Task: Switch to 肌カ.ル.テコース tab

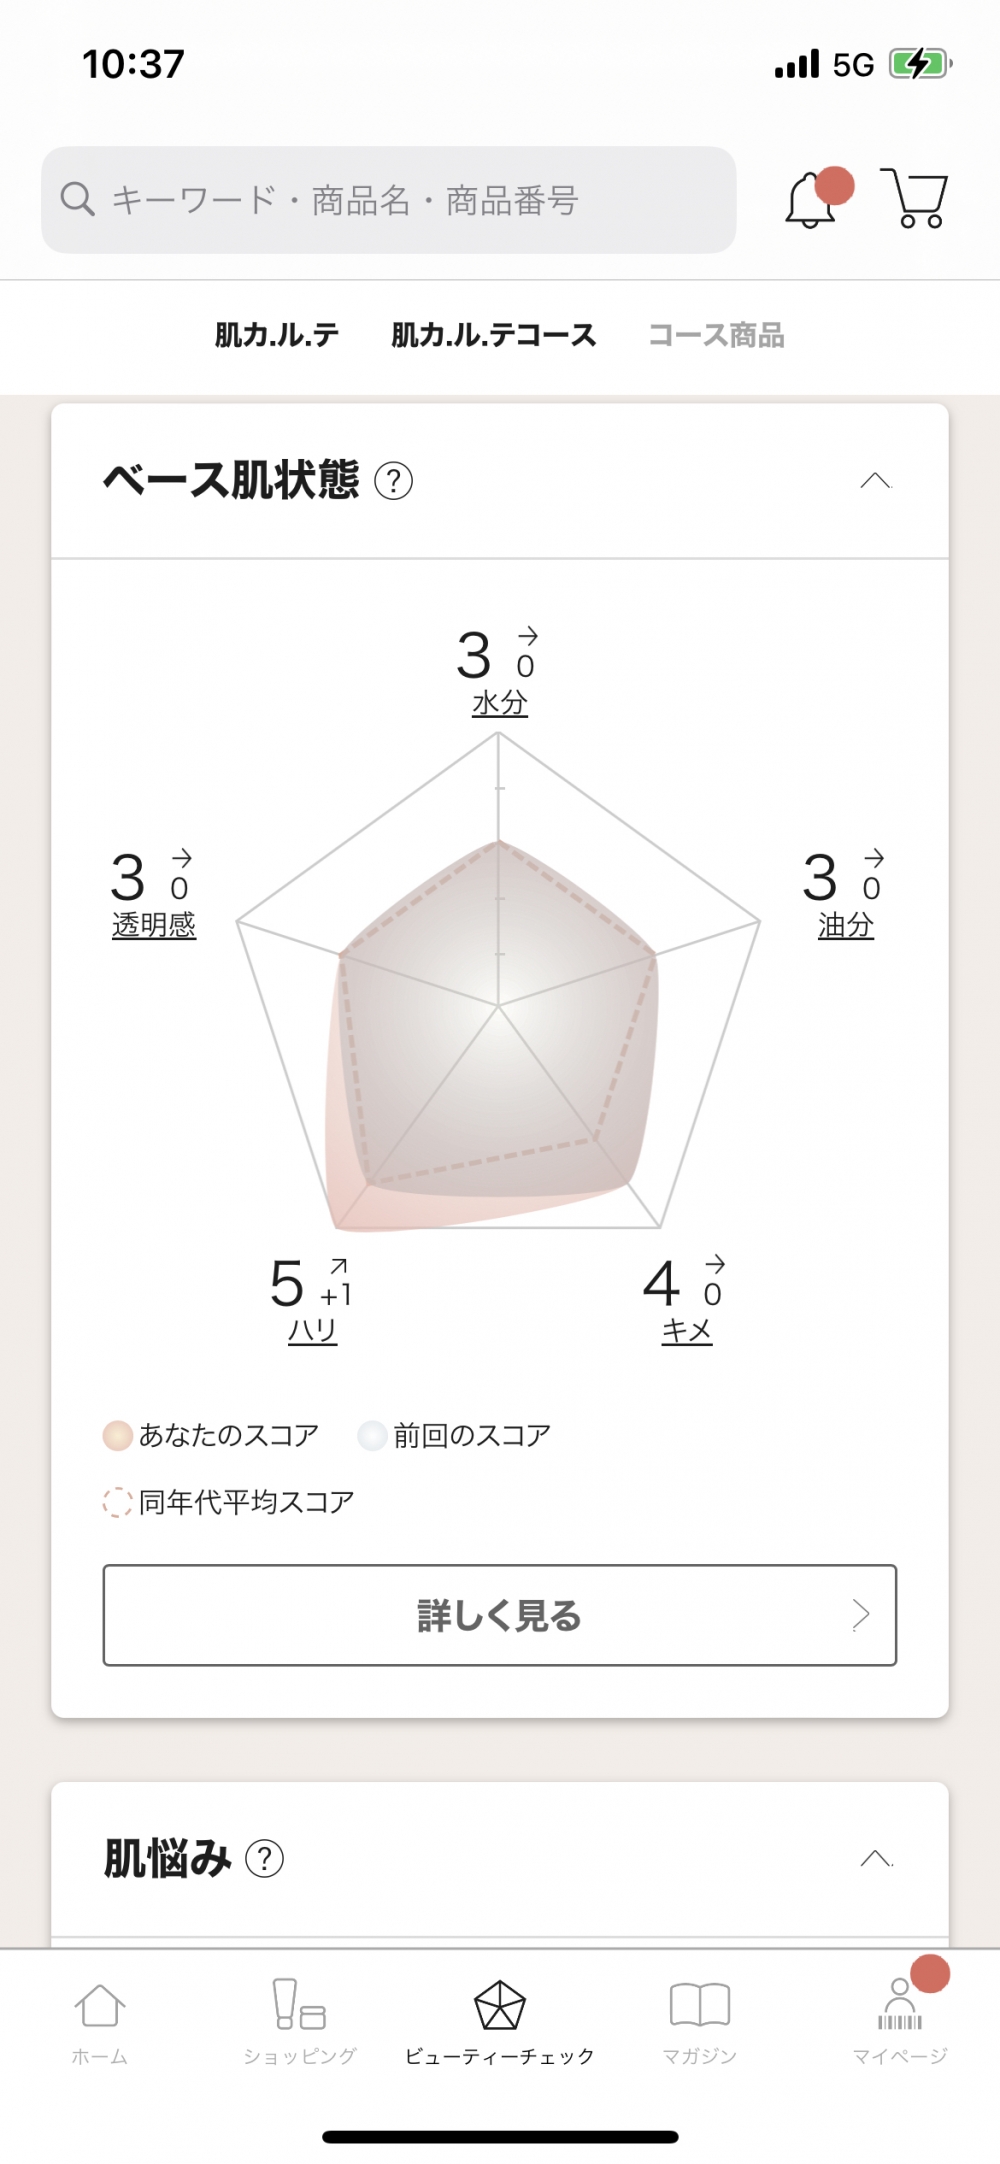Action: 493,335
